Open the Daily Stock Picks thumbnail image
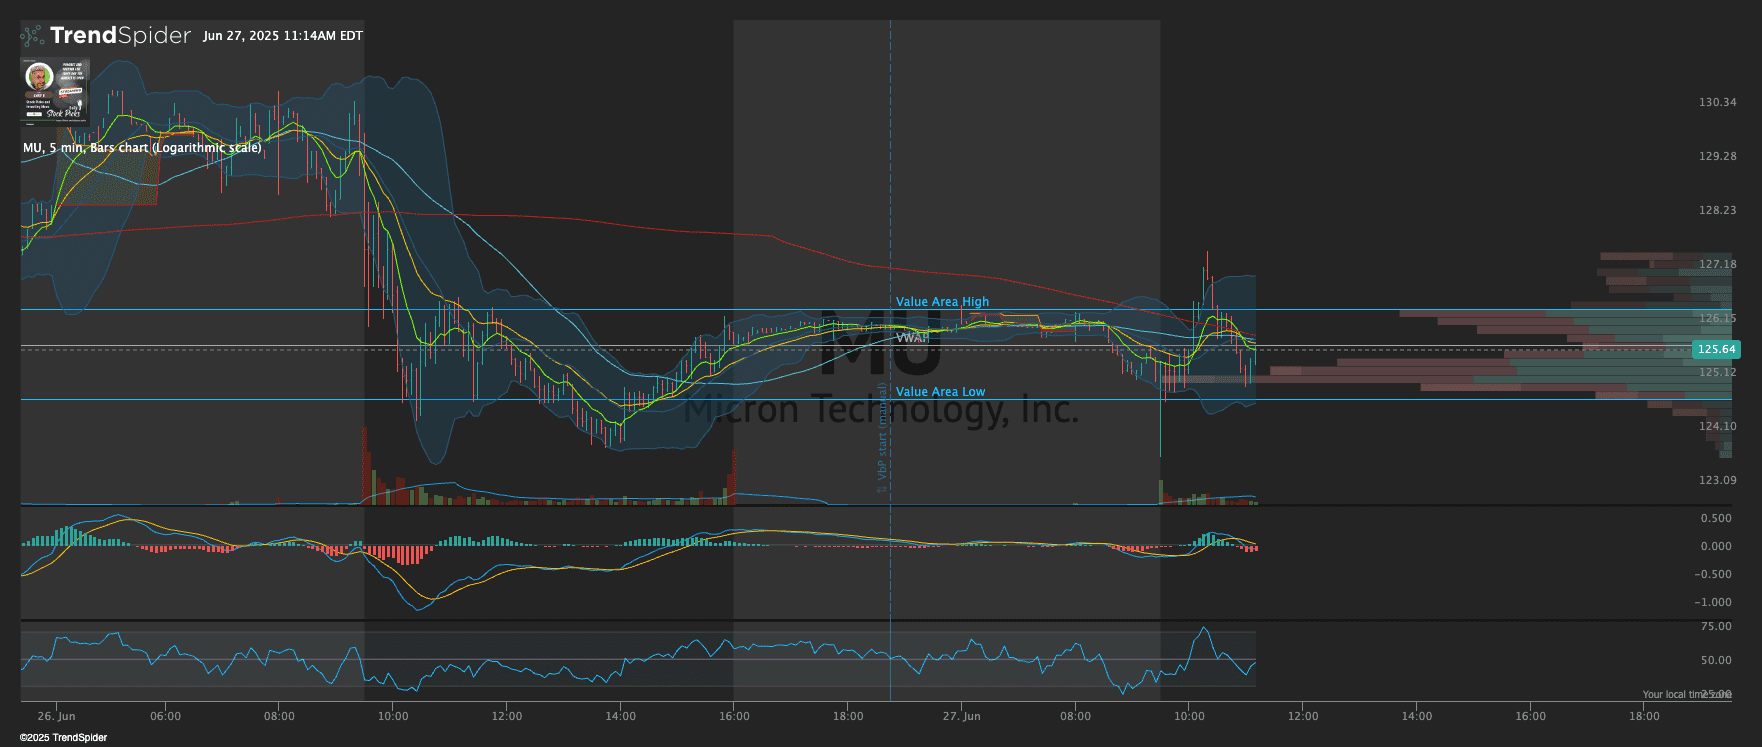 55,90
